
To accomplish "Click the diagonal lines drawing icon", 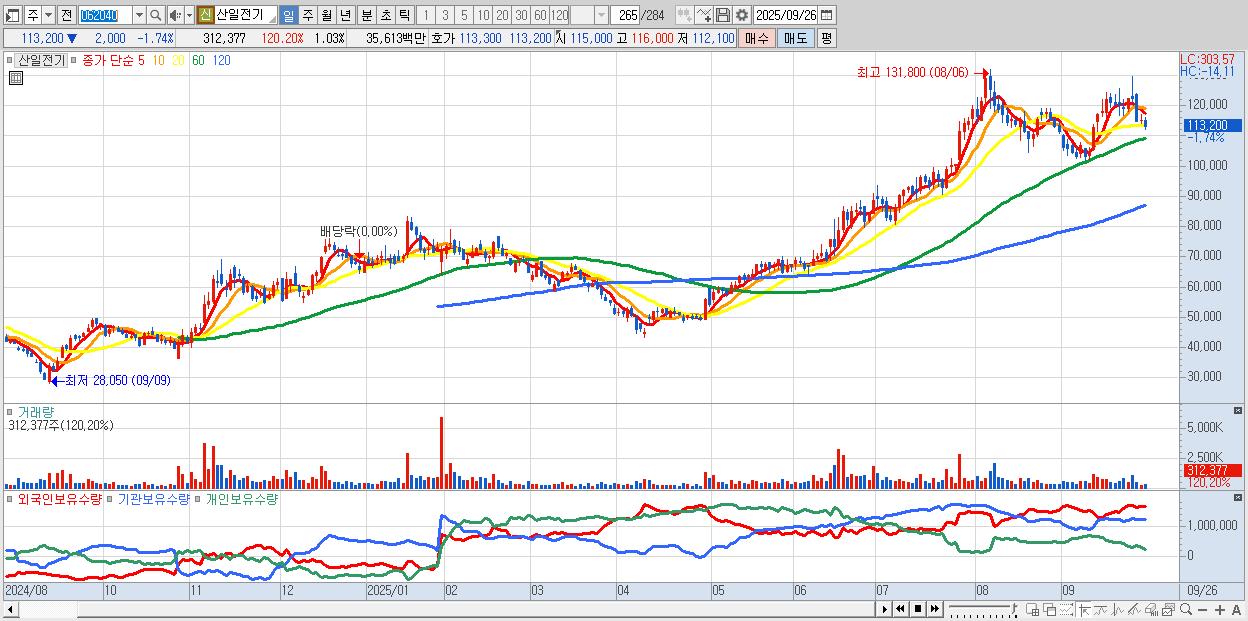I will pos(1135,610).
